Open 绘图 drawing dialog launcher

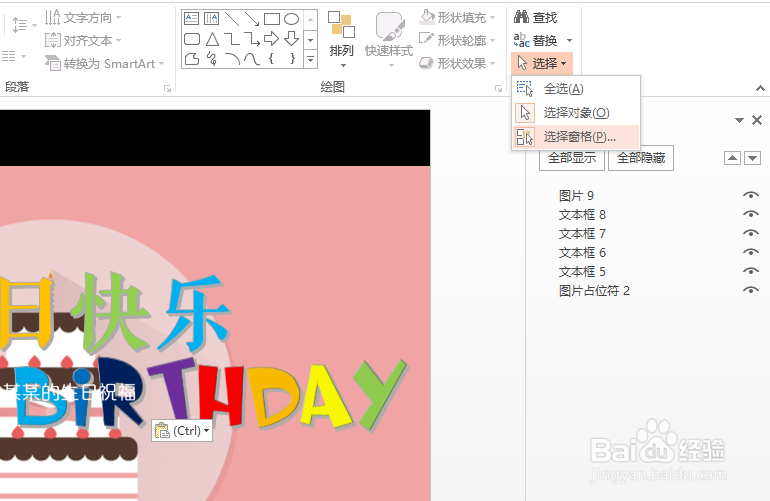498,88
